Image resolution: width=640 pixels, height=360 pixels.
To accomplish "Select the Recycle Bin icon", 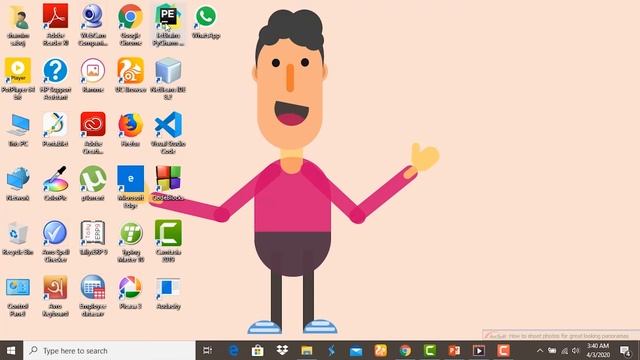I will pyautogui.click(x=18, y=233).
